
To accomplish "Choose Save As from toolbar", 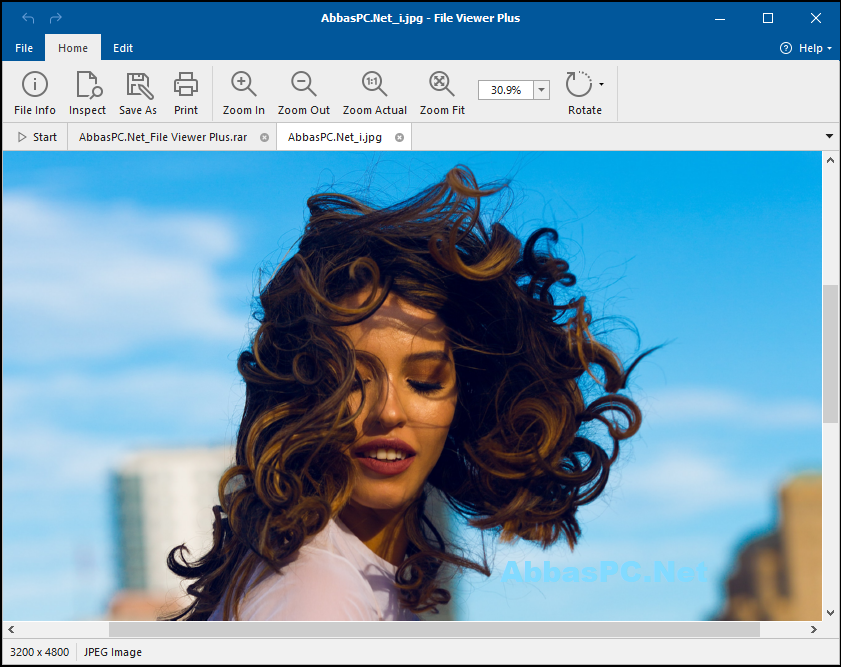I will pyautogui.click(x=138, y=93).
